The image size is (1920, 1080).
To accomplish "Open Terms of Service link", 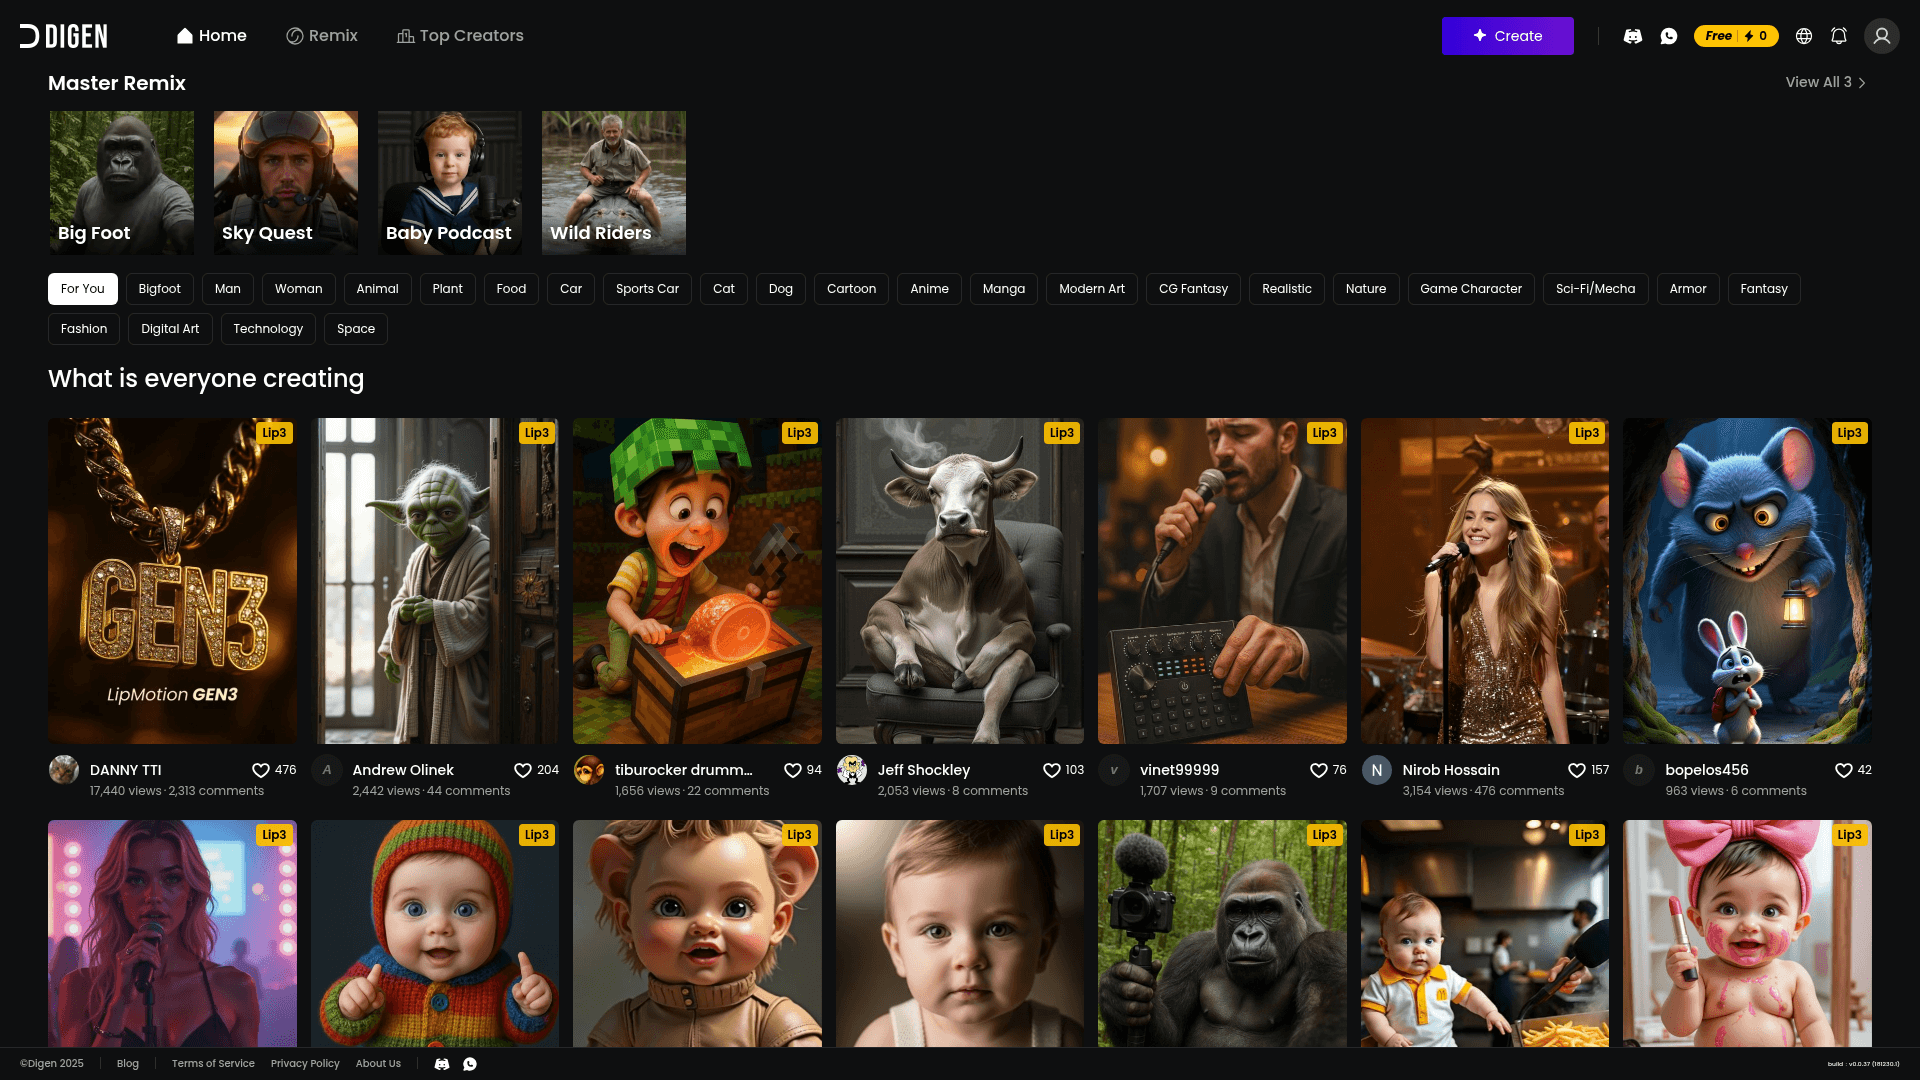I will click(x=213, y=1064).
